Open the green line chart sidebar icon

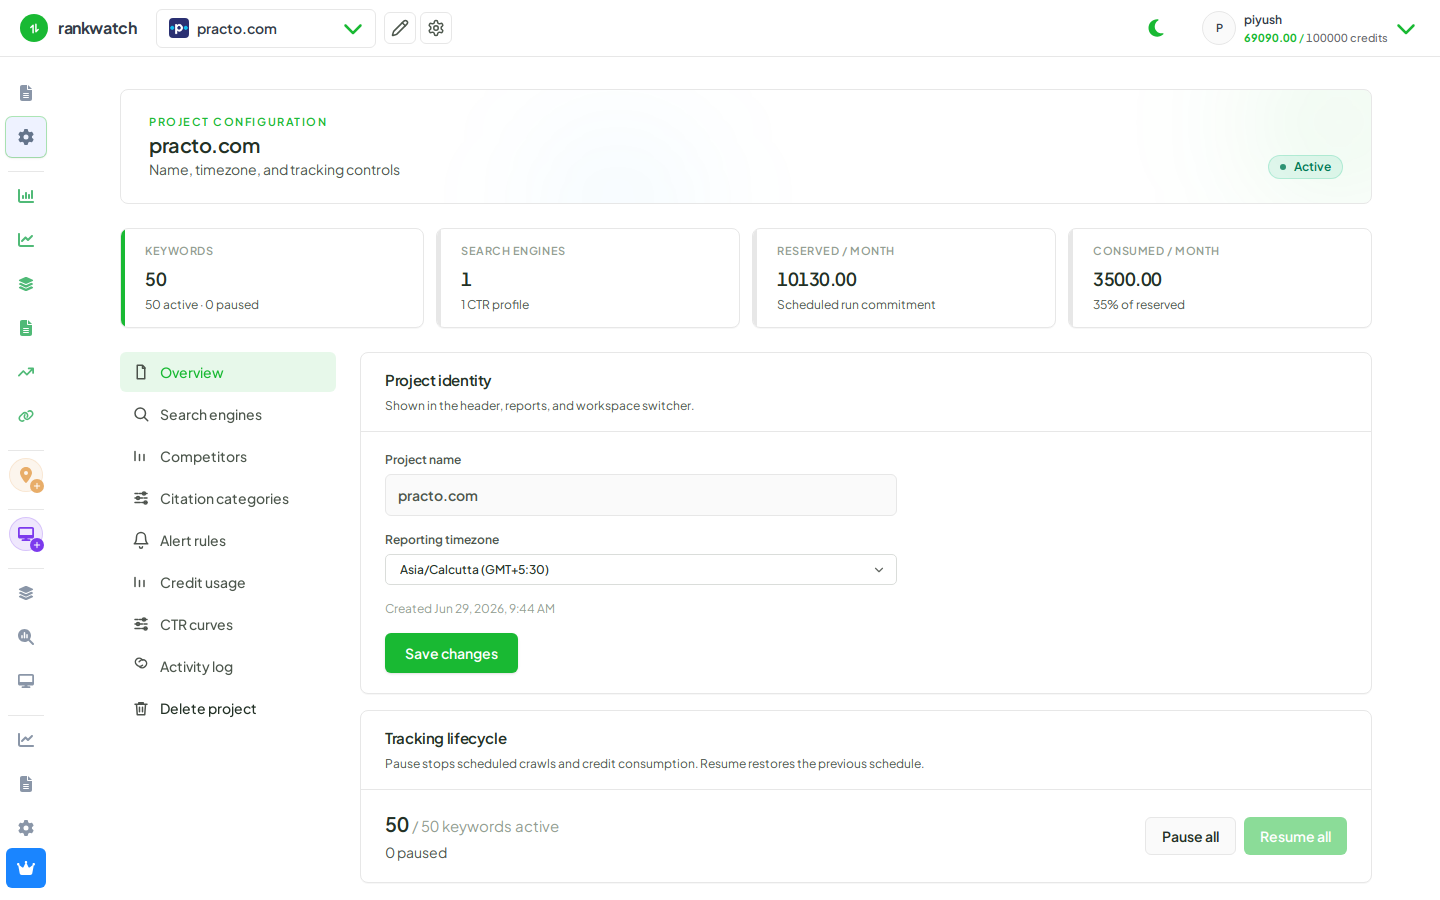26,240
